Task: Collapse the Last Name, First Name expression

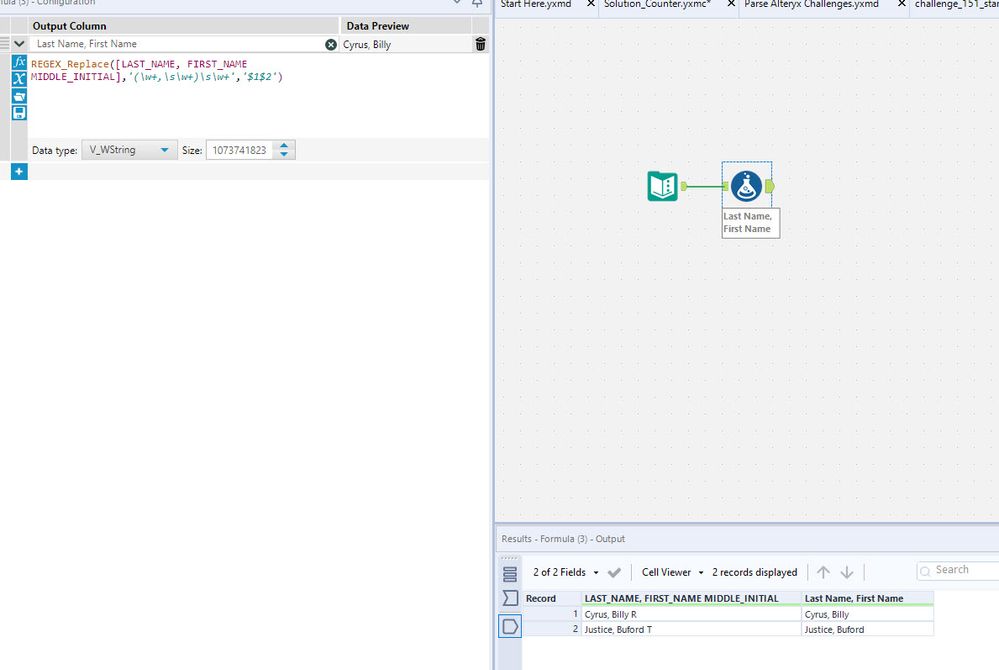Action: pyautogui.click(x=19, y=44)
